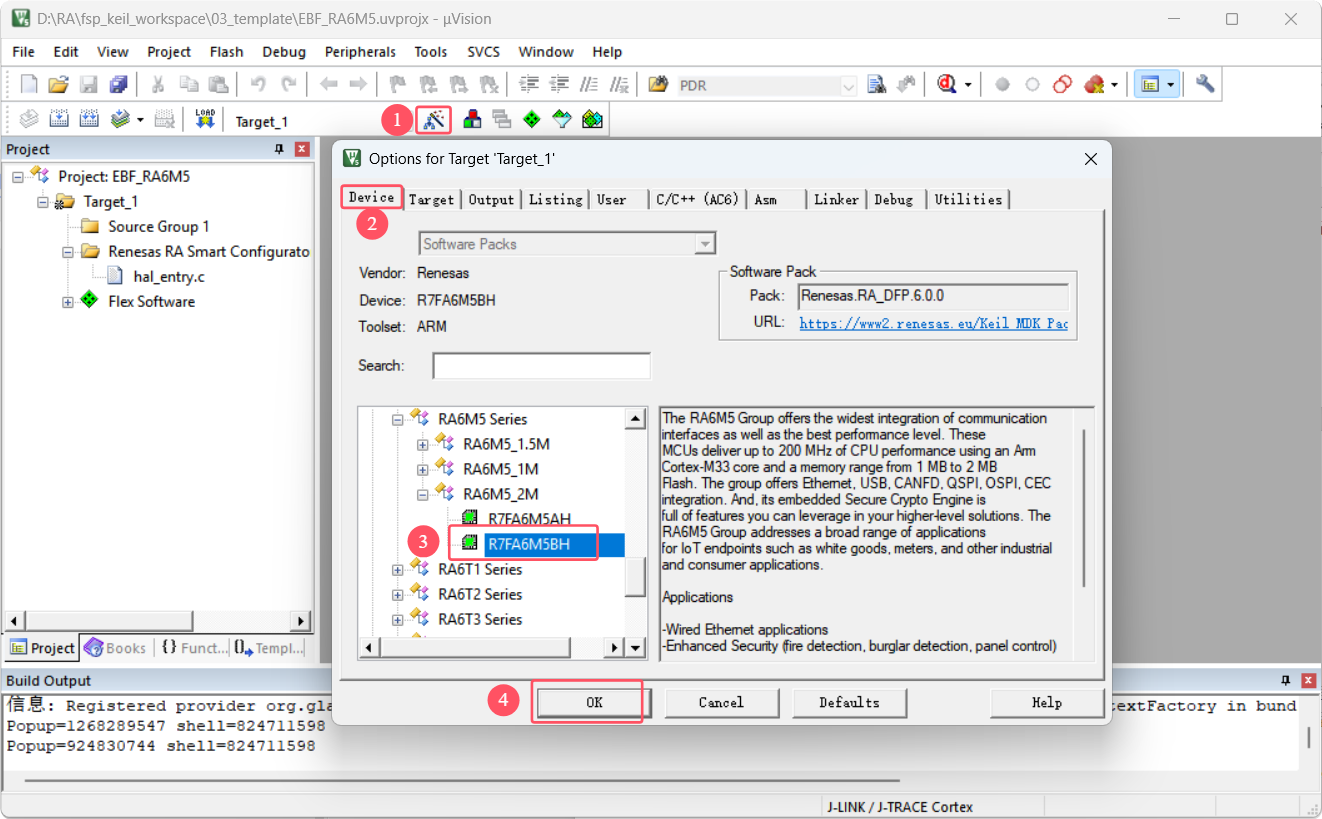Save the current file via toolbar
This screenshot has height=819, width=1322.
[89, 85]
